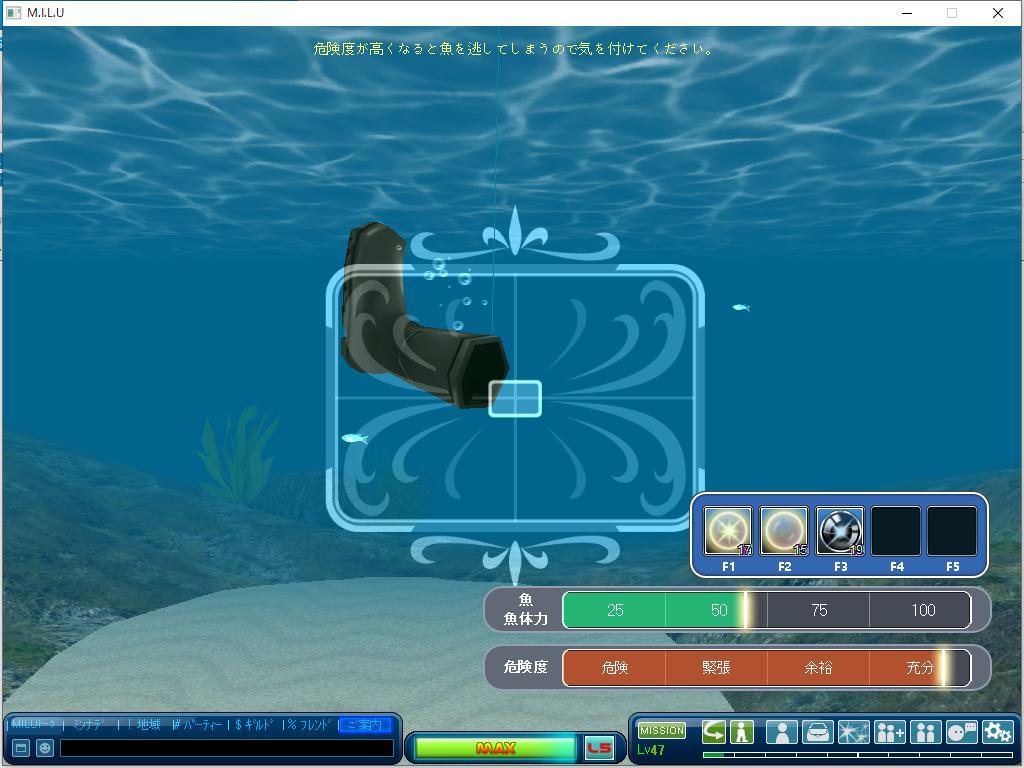Screen dimensions: 1024x768
Task: Minimize the M.I.L.U window
Action: (x=906, y=13)
